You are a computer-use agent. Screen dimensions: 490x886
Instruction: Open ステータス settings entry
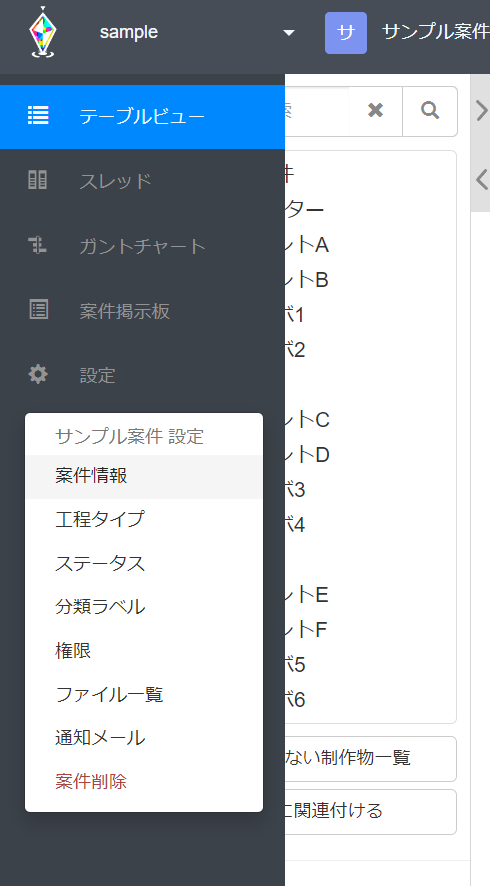pos(144,563)
